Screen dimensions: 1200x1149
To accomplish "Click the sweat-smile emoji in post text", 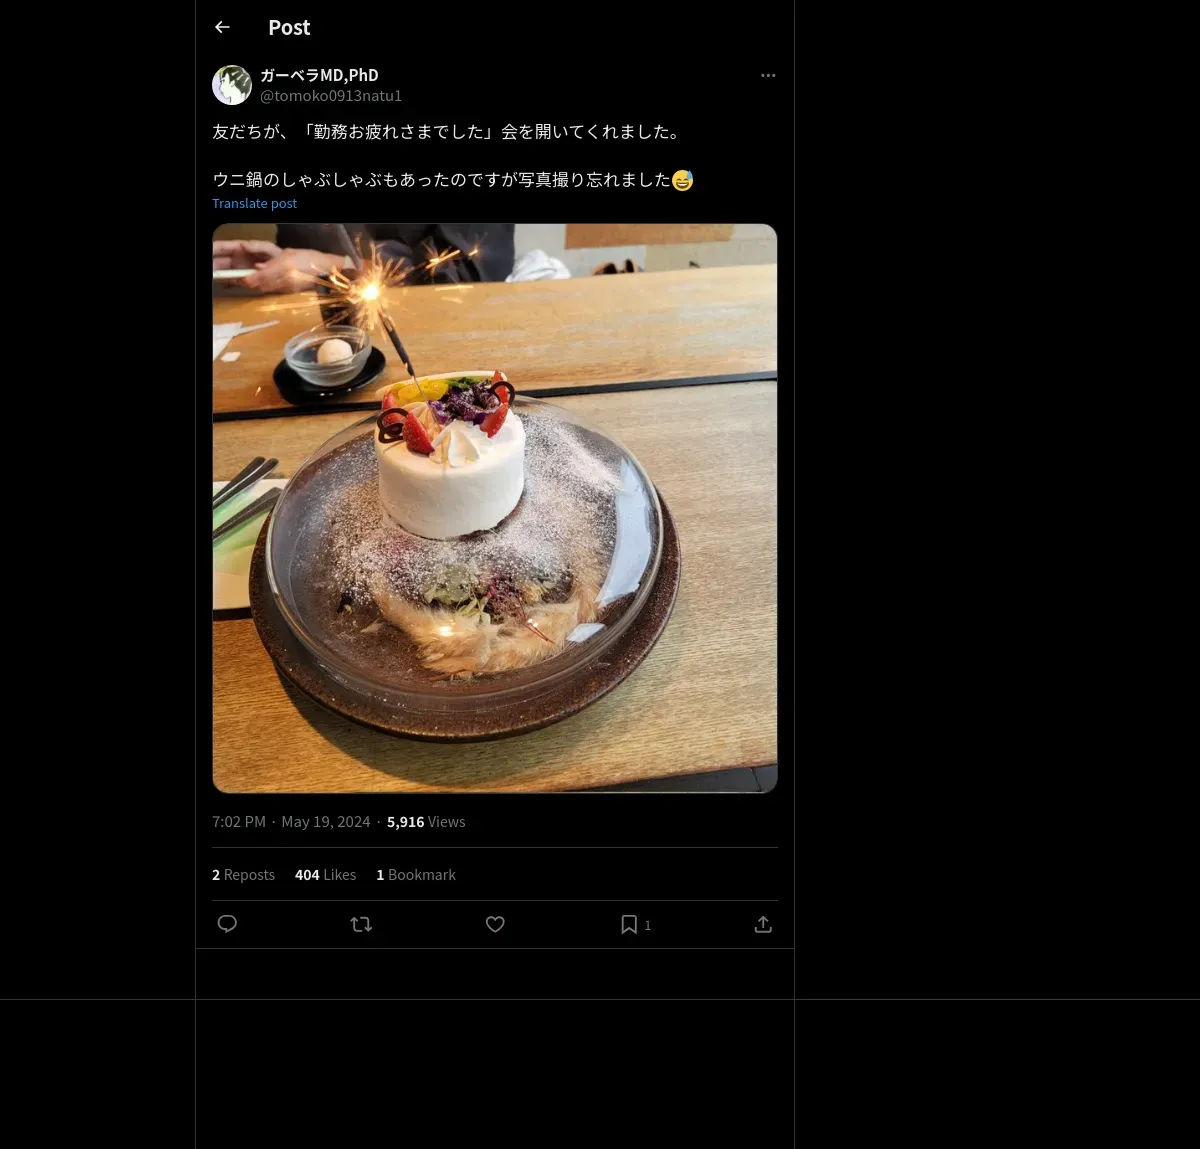I will pyautogui.click(x=682, y=180).
